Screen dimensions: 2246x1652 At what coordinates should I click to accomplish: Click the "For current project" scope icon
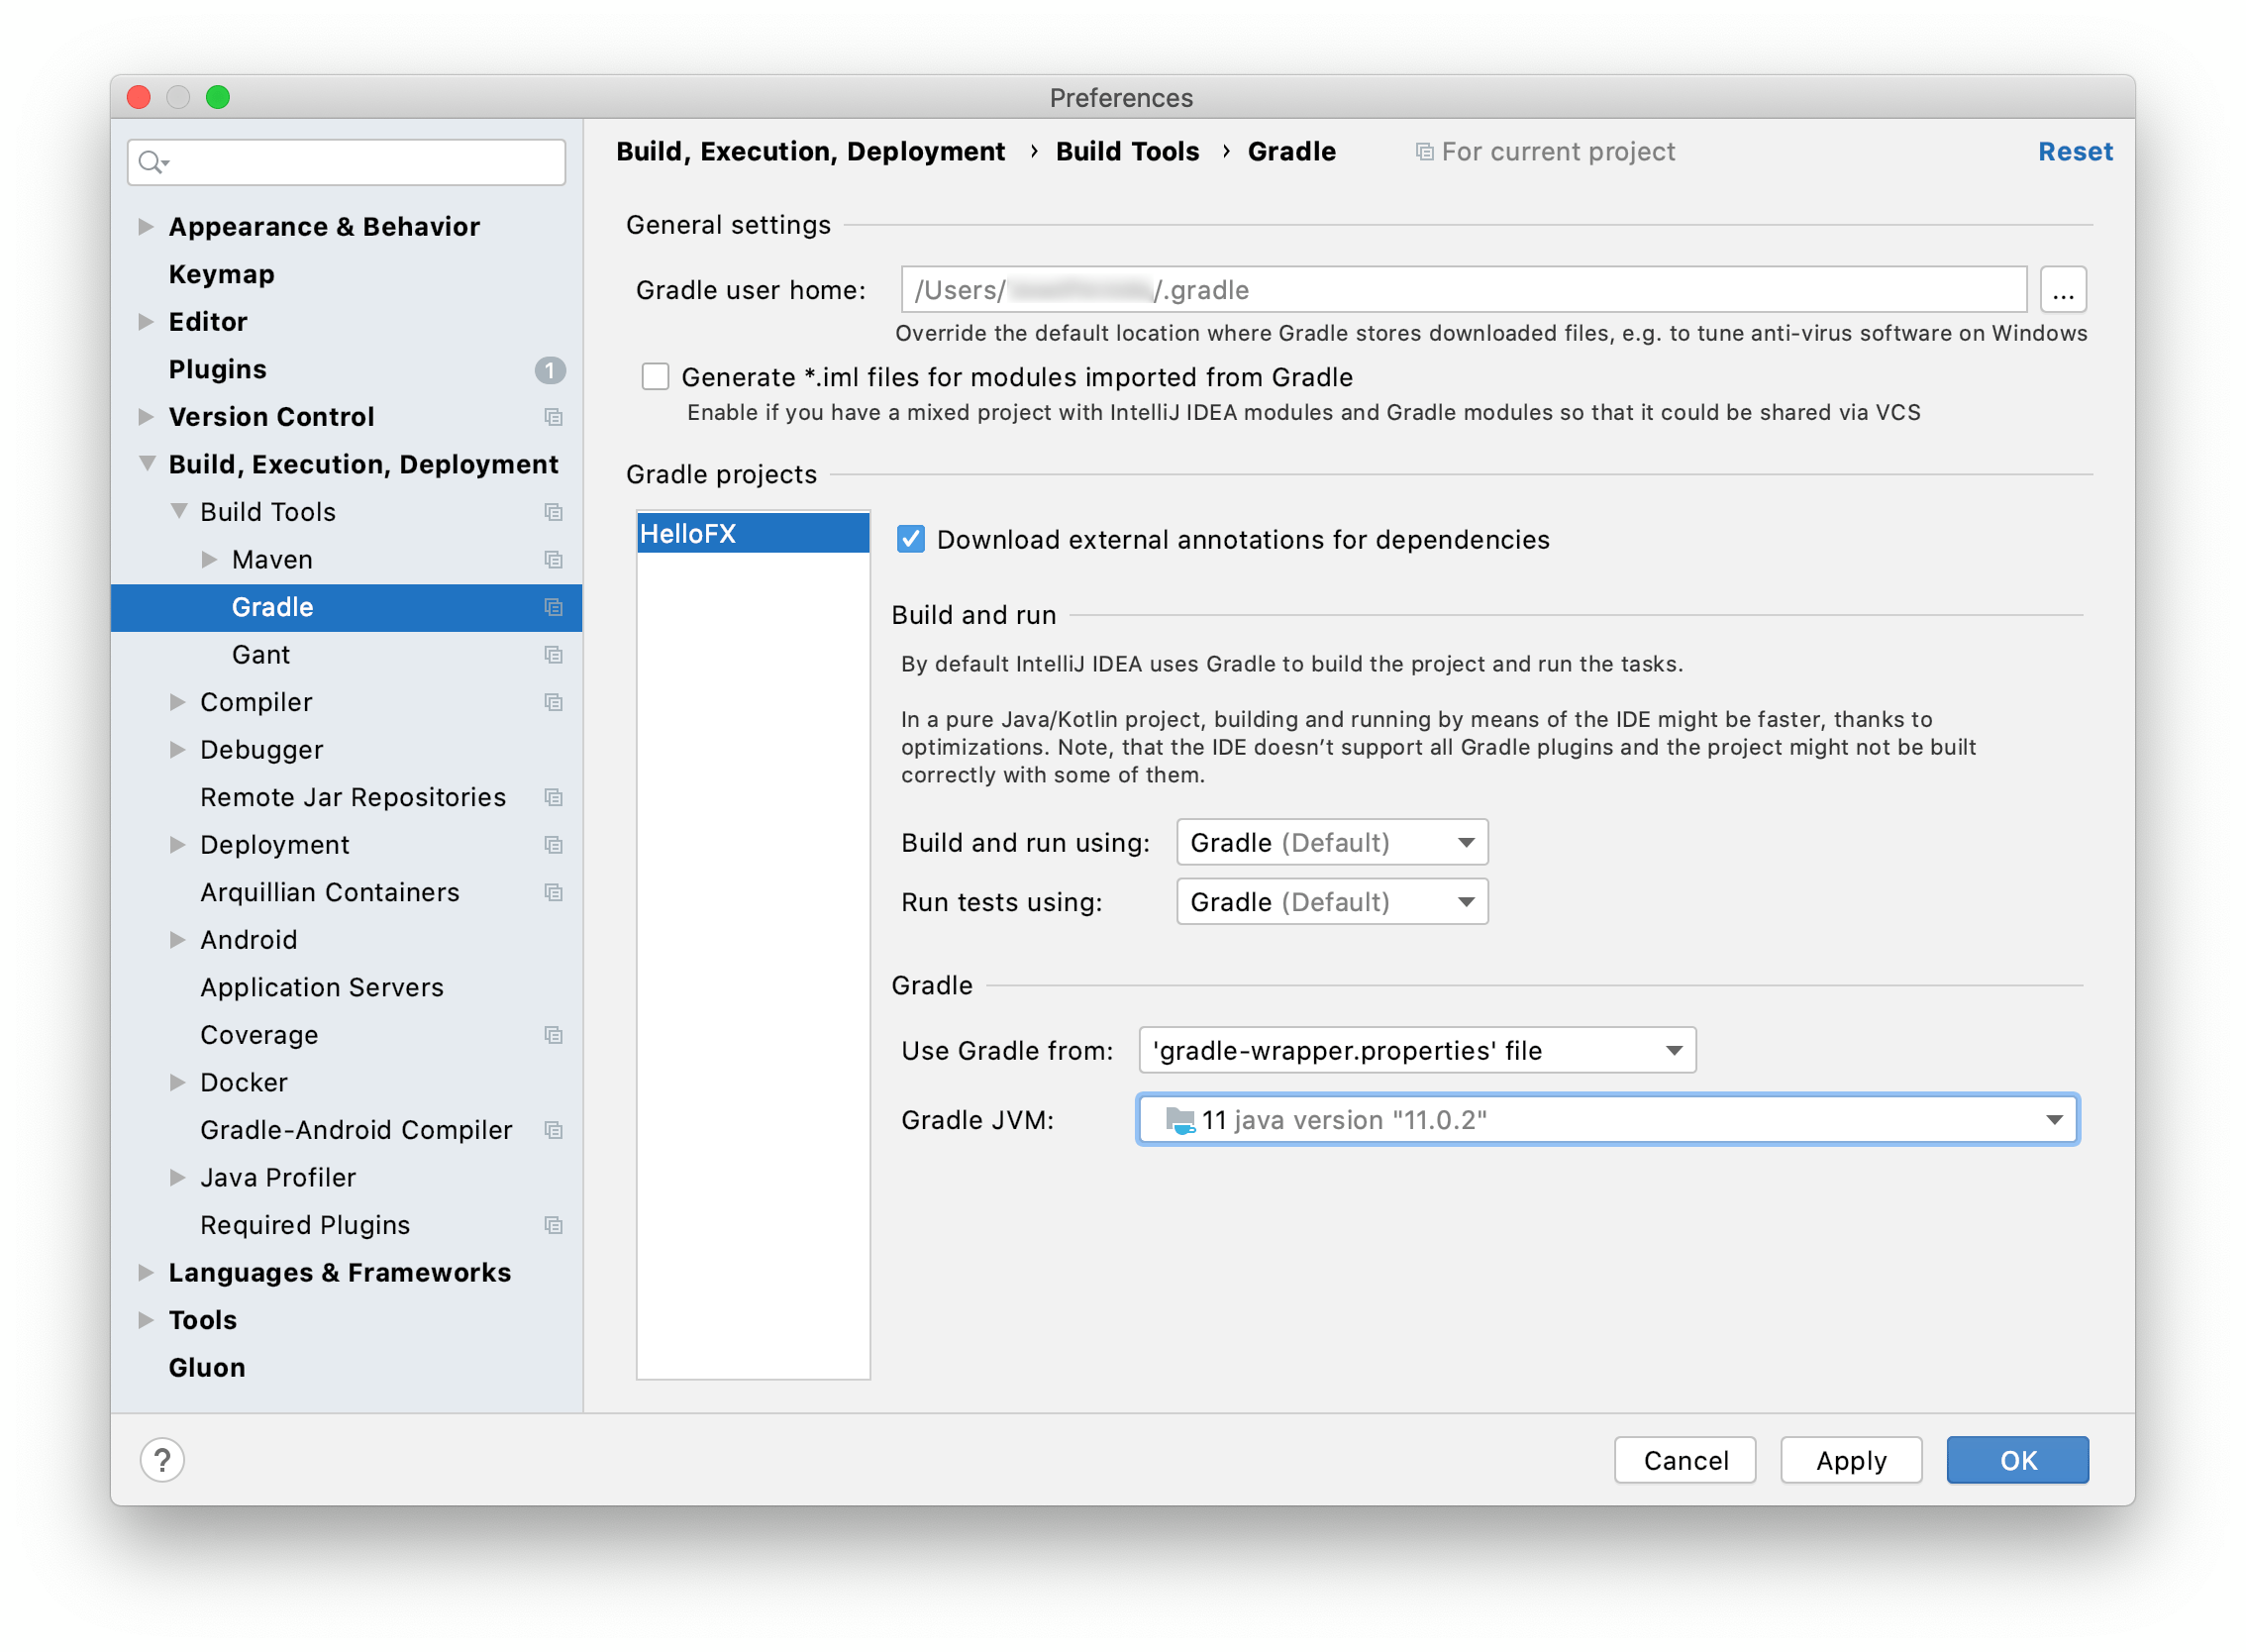click(x=1424, y=151)
